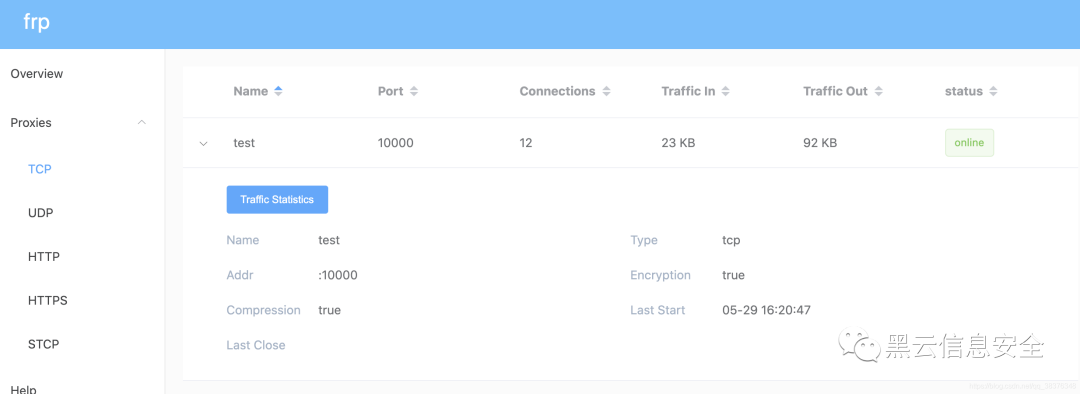Sort by Port using arrow icon
This screenshot has width=1080, height=394.
pyautogui.click(x=414, y=91)
